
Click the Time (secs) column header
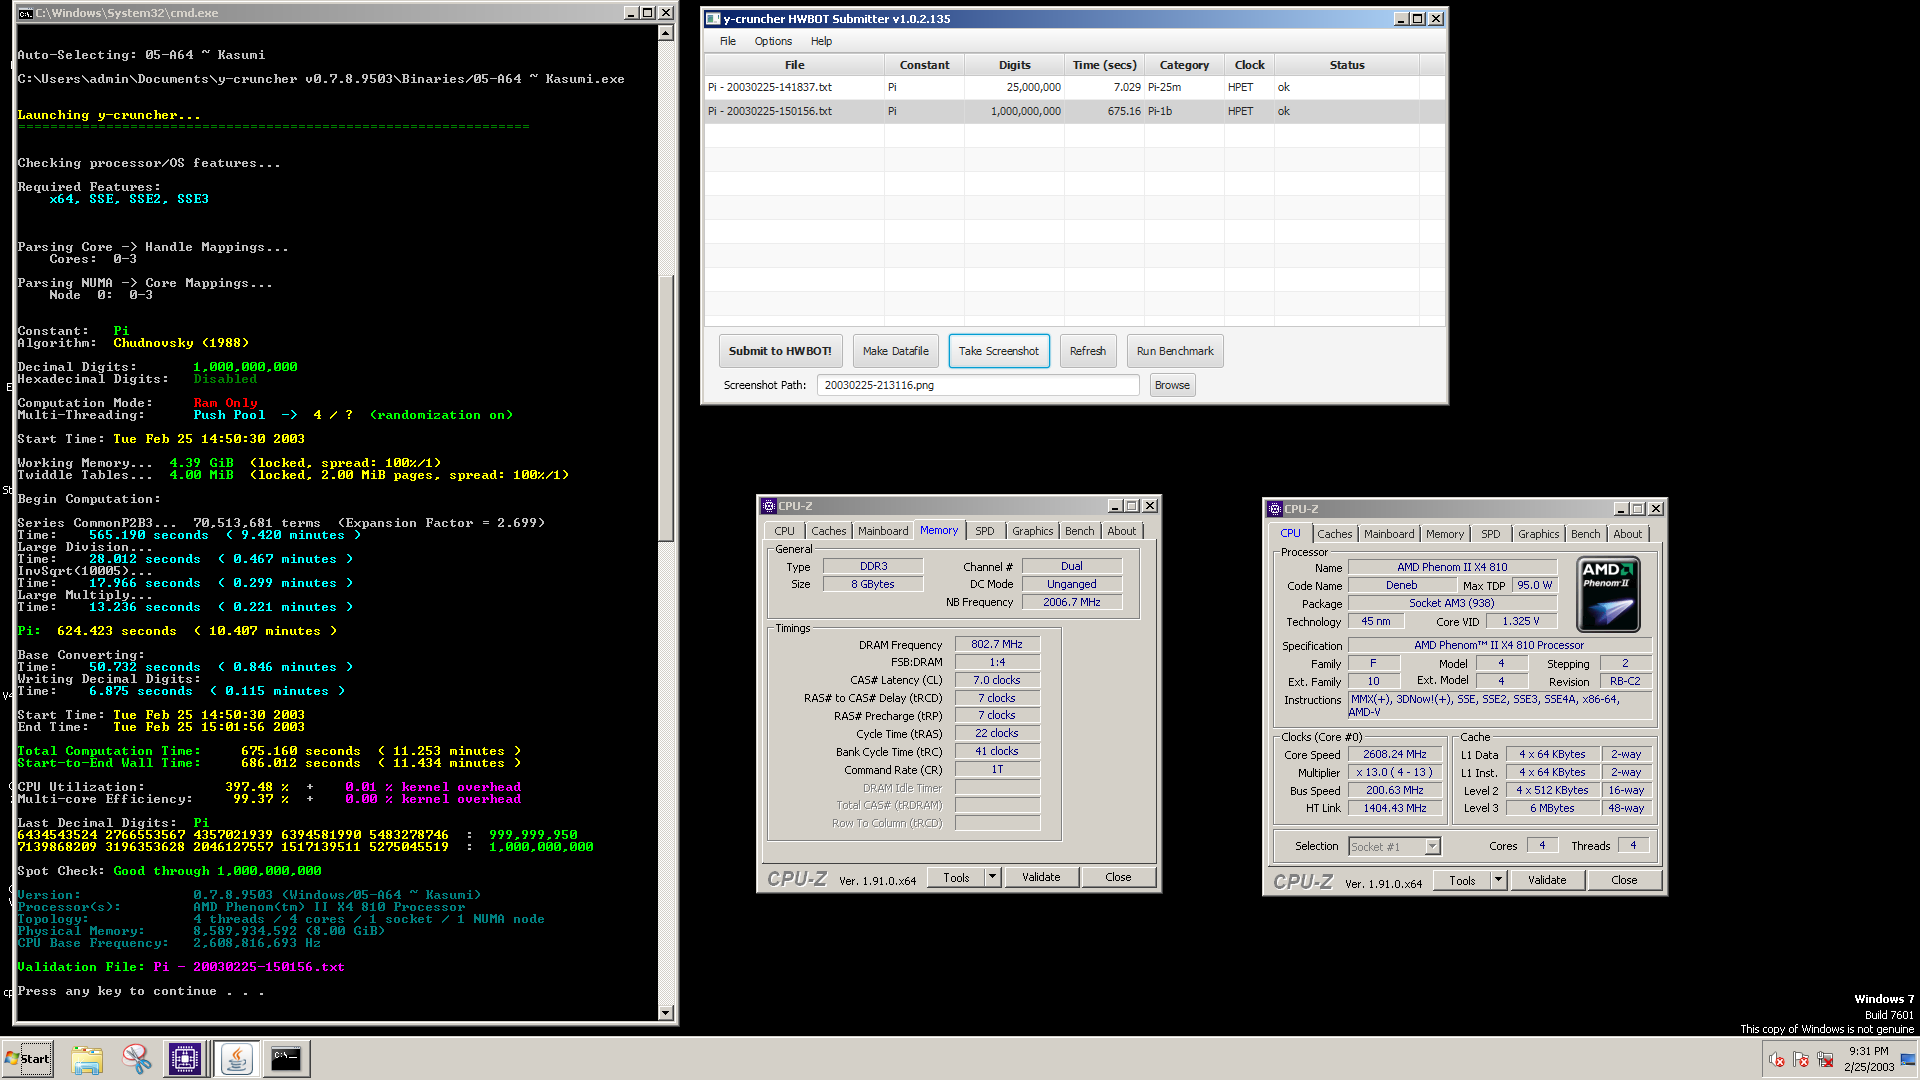(1104, 65)
